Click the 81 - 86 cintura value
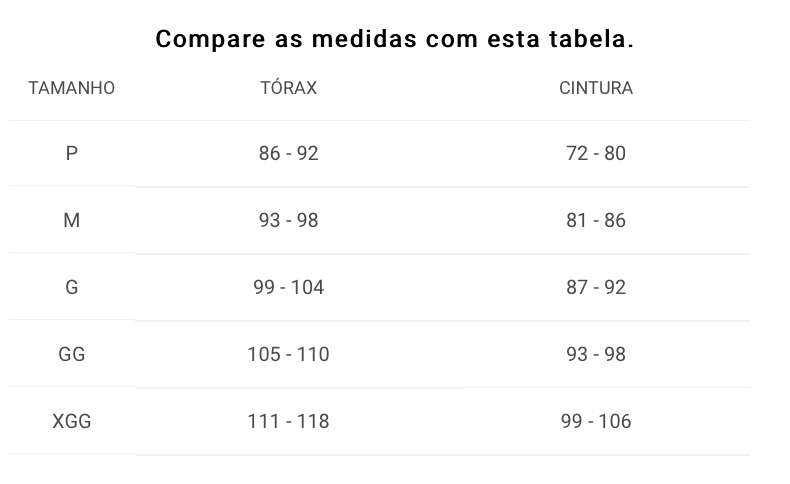 click(x=596, y=220)
